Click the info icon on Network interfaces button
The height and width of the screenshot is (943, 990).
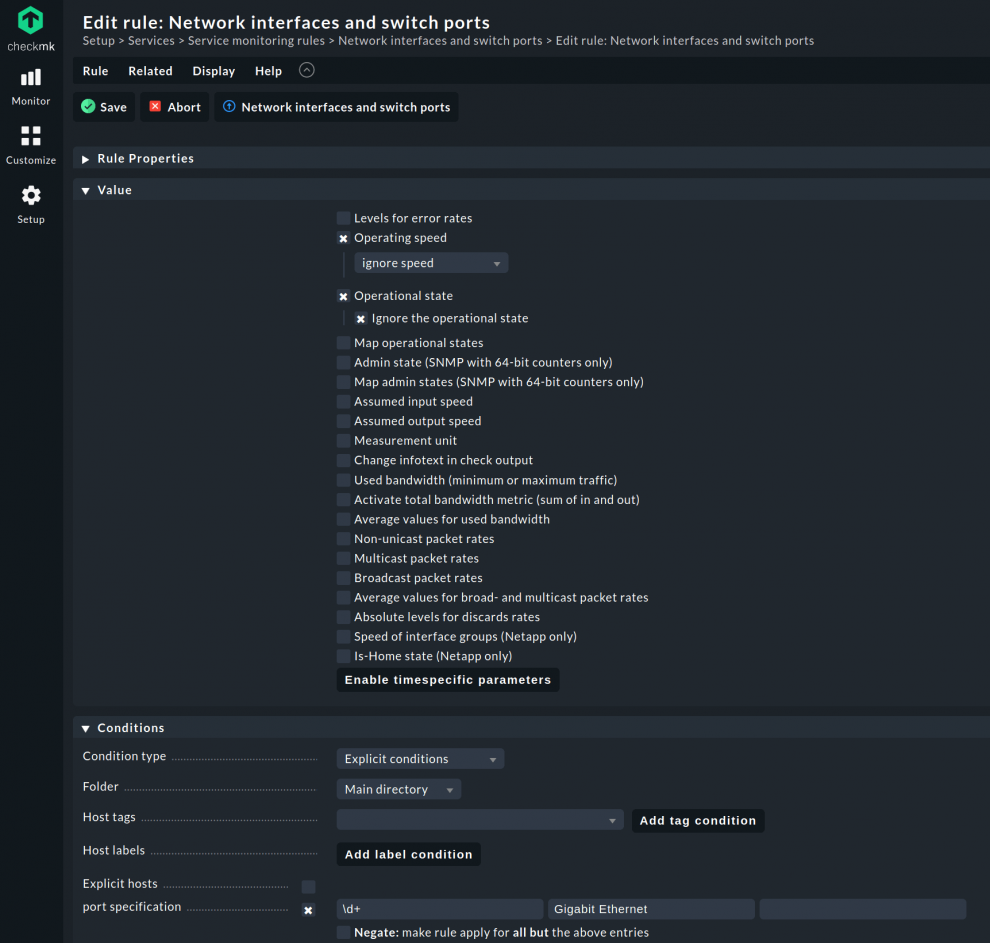pos(231,107)
